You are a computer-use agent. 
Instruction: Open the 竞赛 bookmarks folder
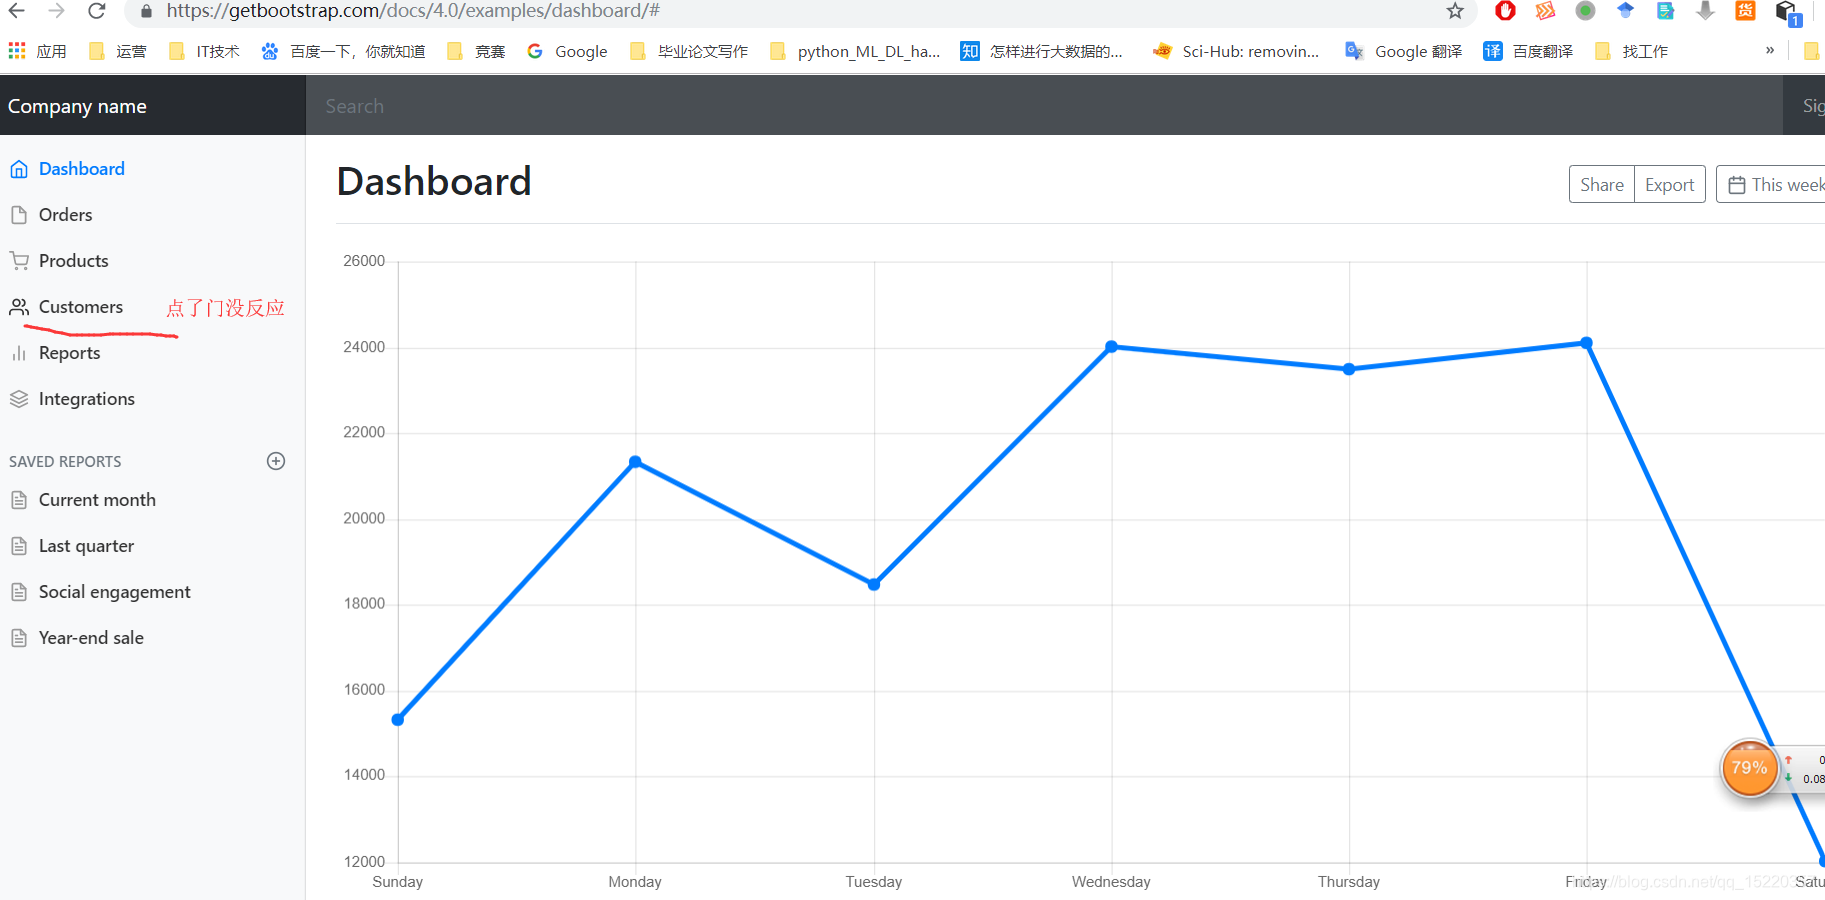tap(476, 51)
